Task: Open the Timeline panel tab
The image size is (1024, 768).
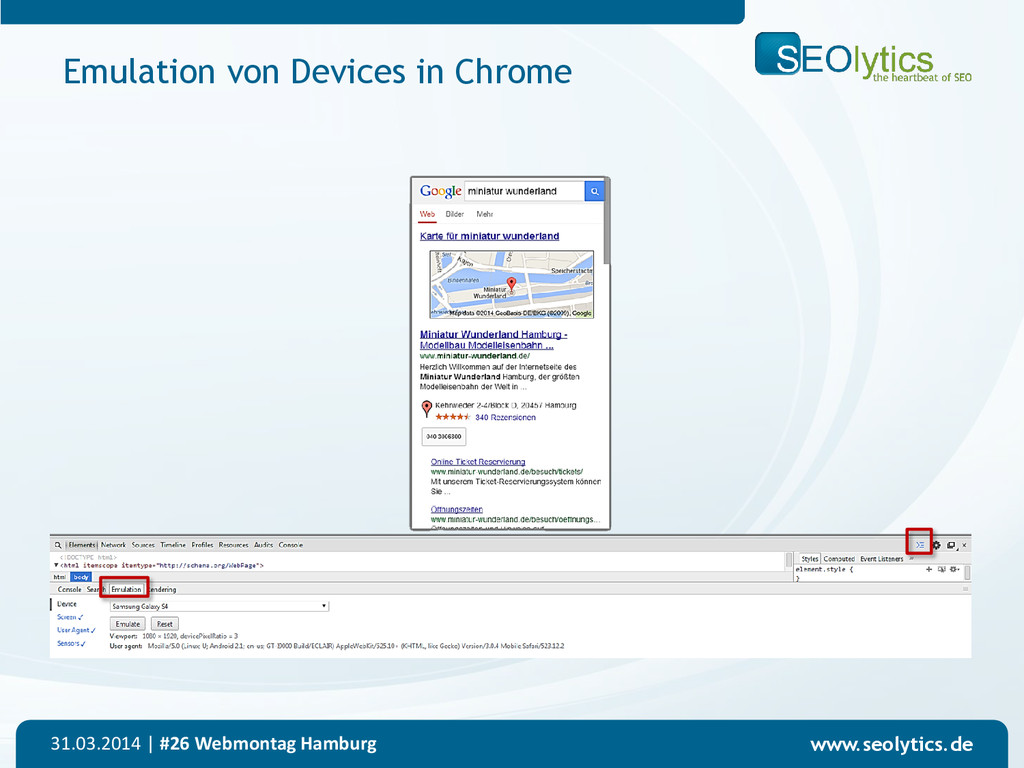Action: (173, 545)
